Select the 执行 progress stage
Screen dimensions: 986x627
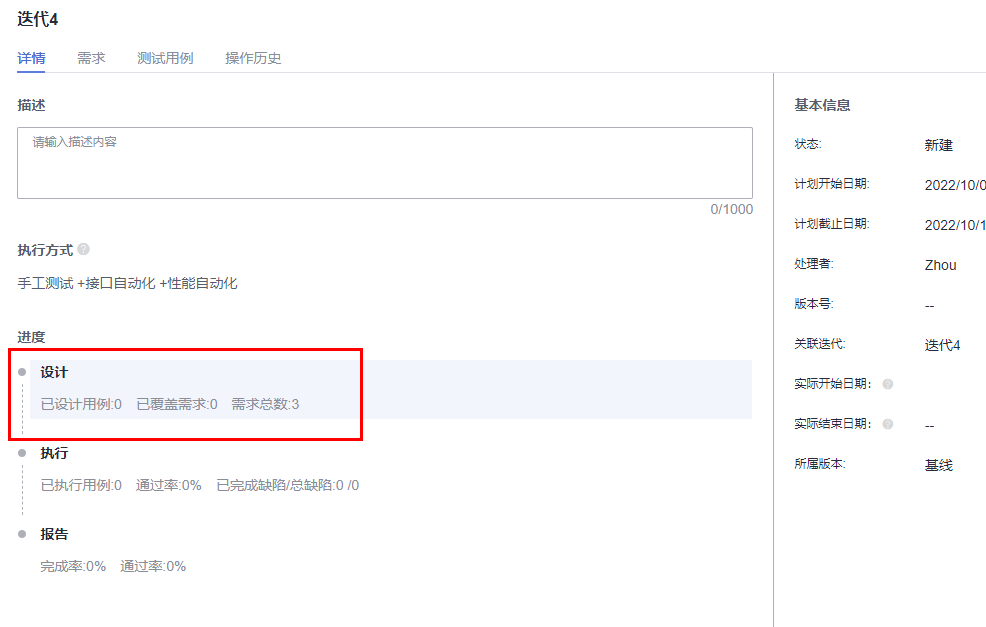coord(54,453)
